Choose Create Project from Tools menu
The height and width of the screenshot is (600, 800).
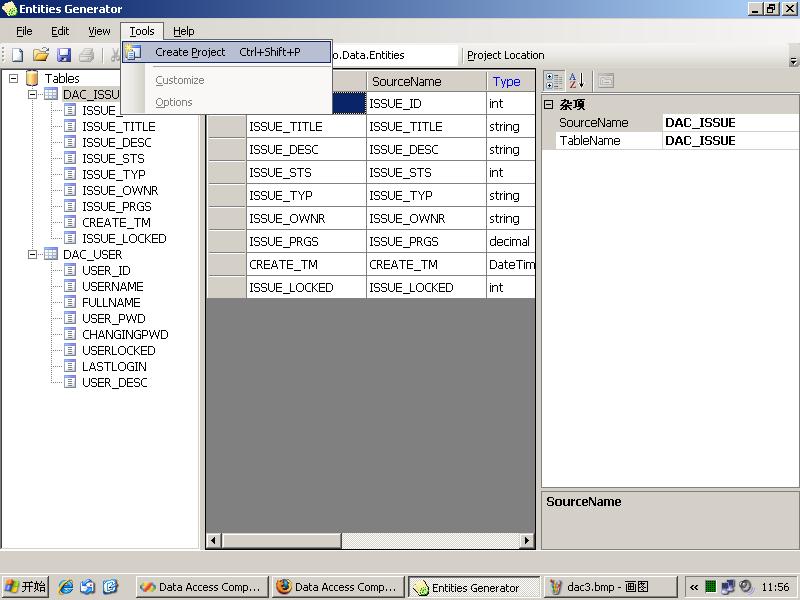pos(190,52)
